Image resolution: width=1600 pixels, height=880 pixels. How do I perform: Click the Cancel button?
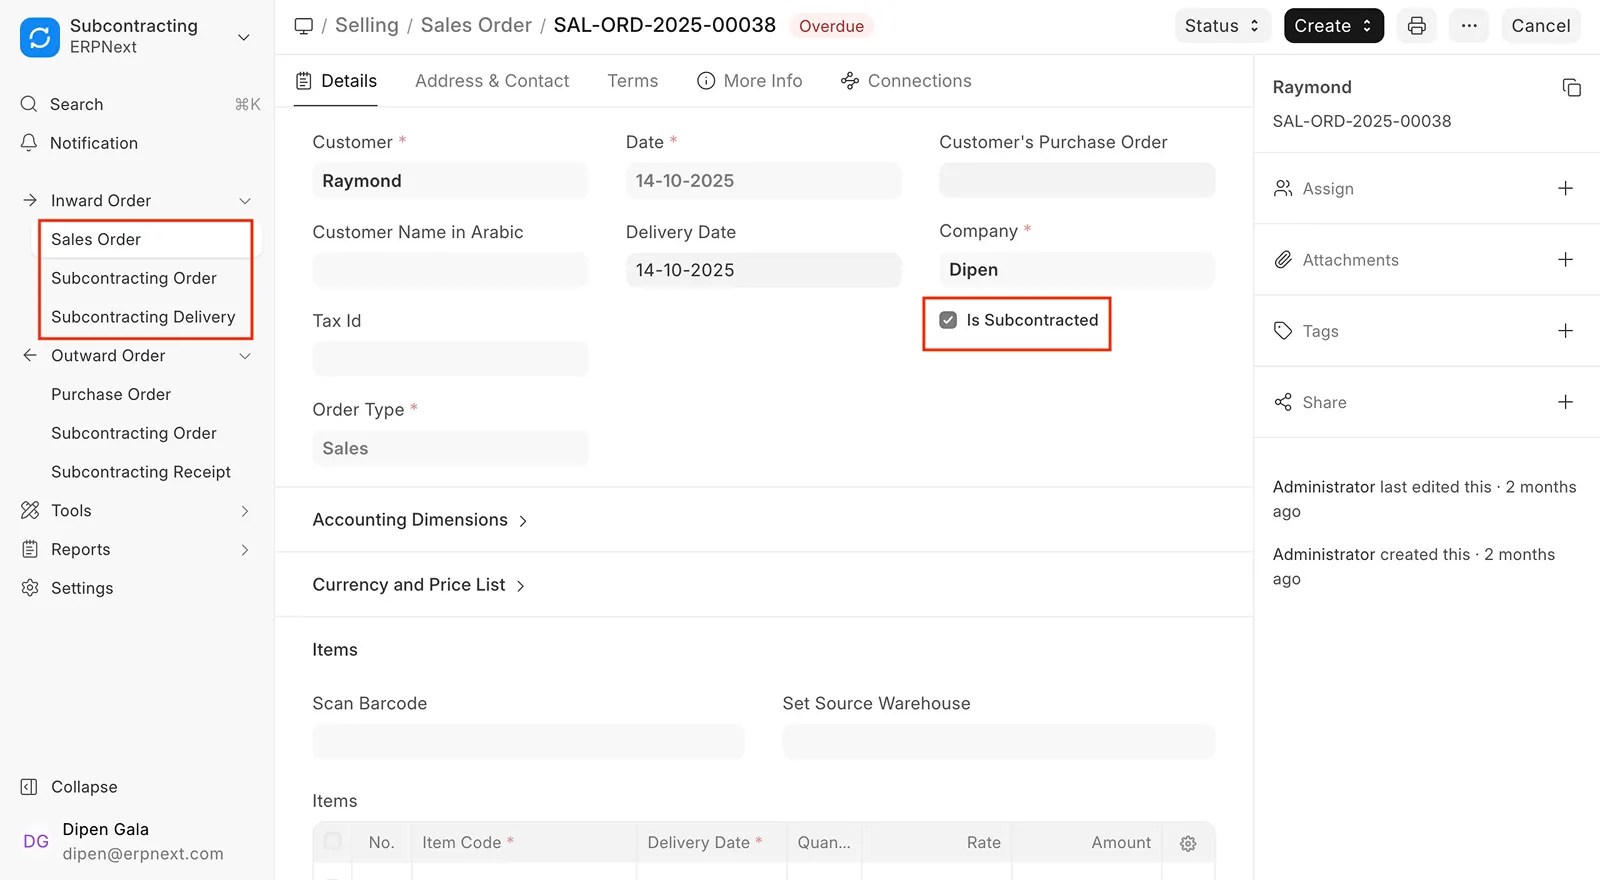point(1541,26)
